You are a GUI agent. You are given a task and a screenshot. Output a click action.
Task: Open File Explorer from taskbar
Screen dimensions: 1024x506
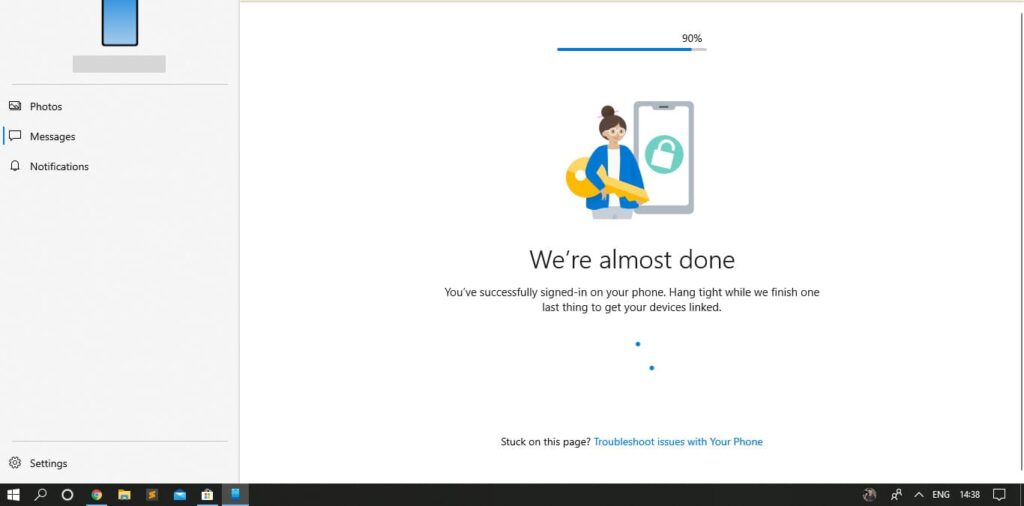[x=125, y=494]
